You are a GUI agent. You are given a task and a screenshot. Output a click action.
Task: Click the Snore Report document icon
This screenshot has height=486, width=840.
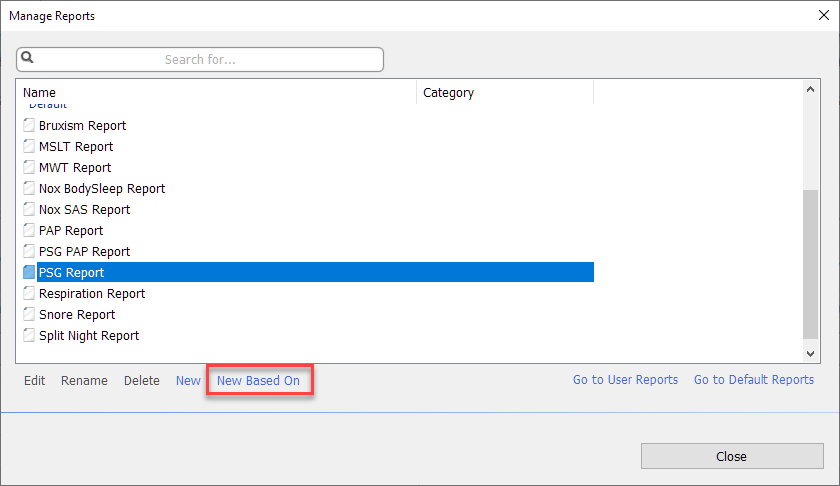click(29, 315)
